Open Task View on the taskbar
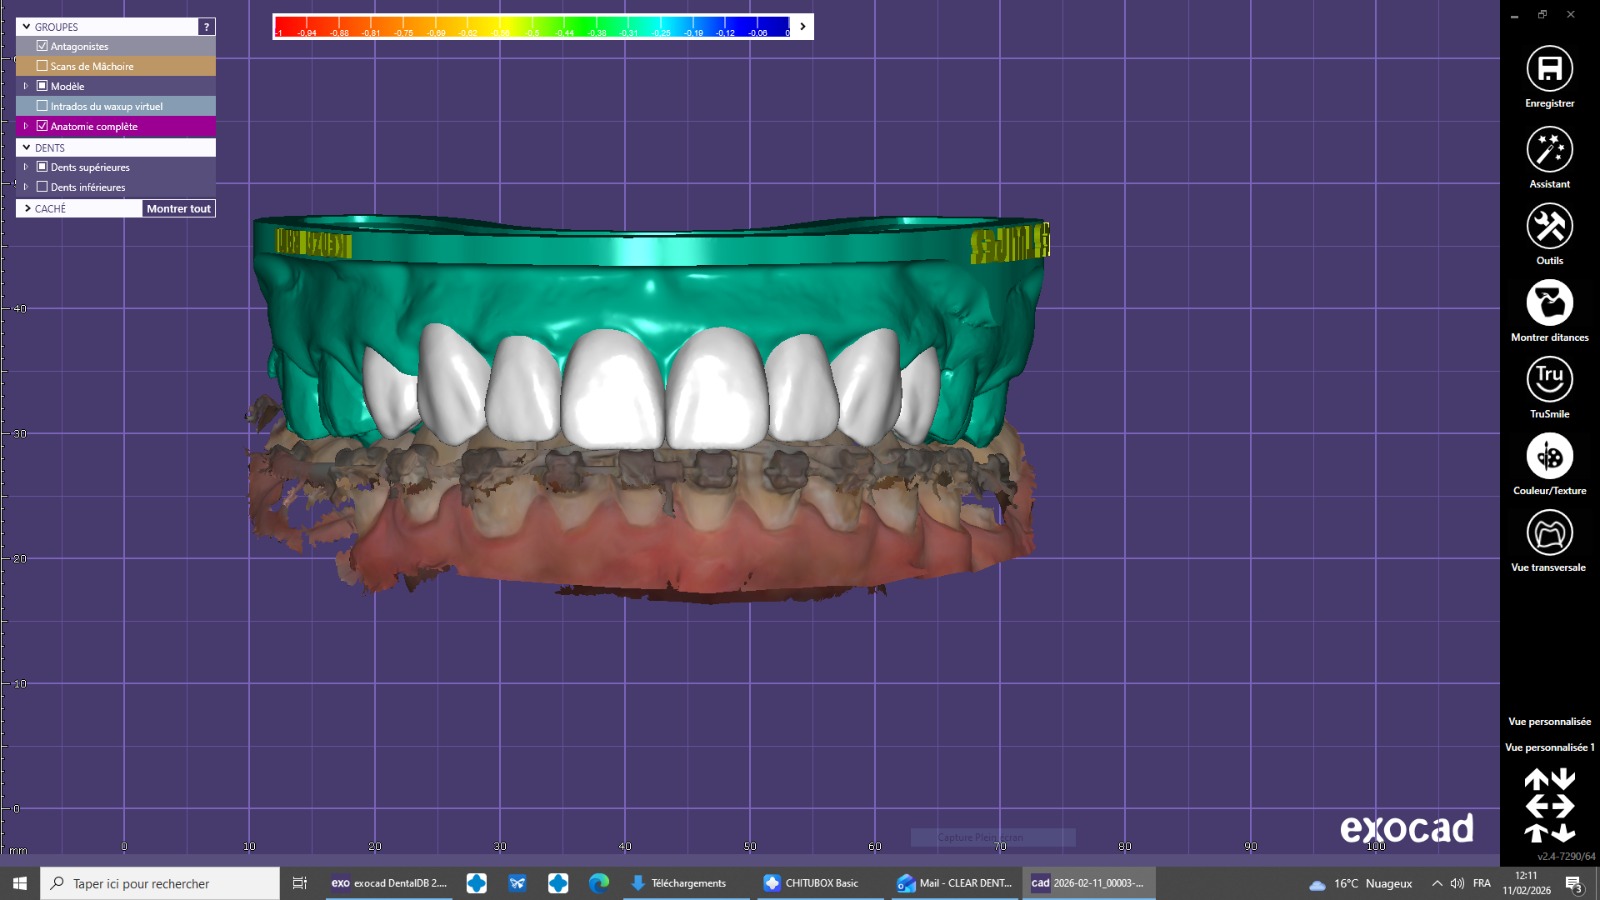The height and width of the screenshot is (900, 1600). click(x=299, y=883)
